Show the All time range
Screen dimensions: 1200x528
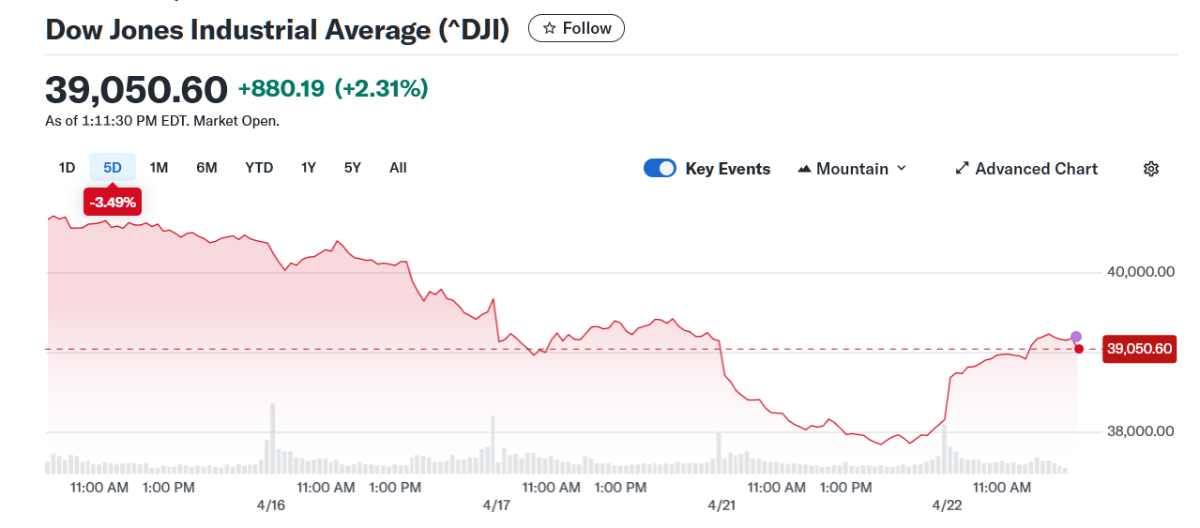coord(398,168)
